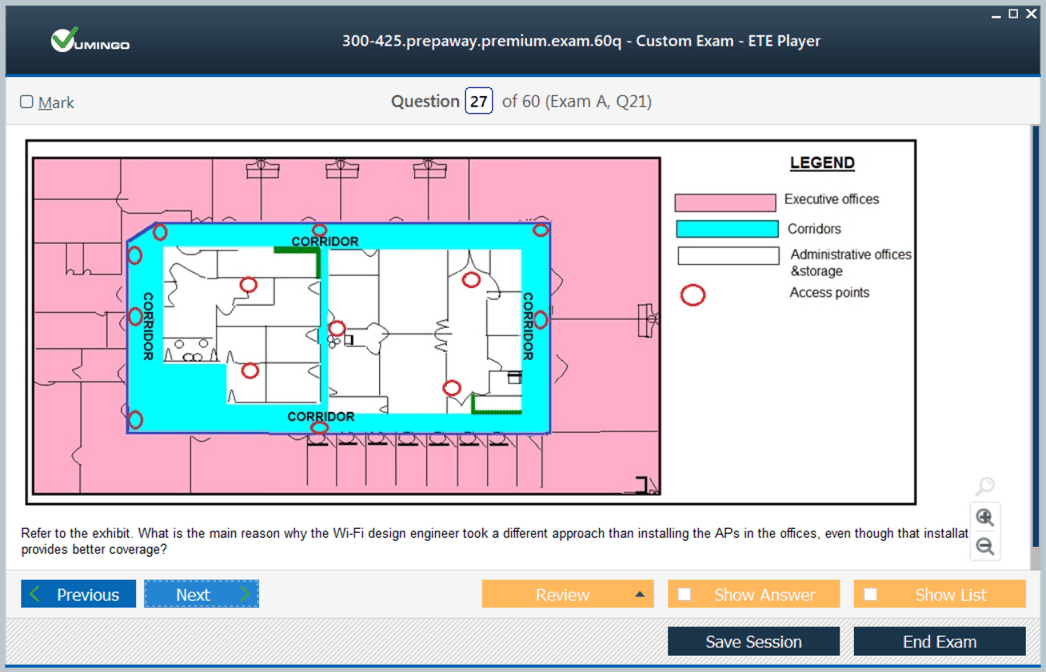1046x672 pixels.
Task: Click the 'of 60 (Exam A, Q21)' text
Action: click(577, 101)
